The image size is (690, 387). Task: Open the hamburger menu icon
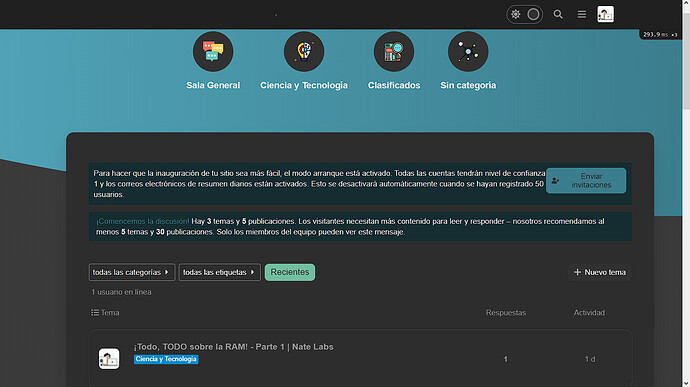[x=582, y=14]
